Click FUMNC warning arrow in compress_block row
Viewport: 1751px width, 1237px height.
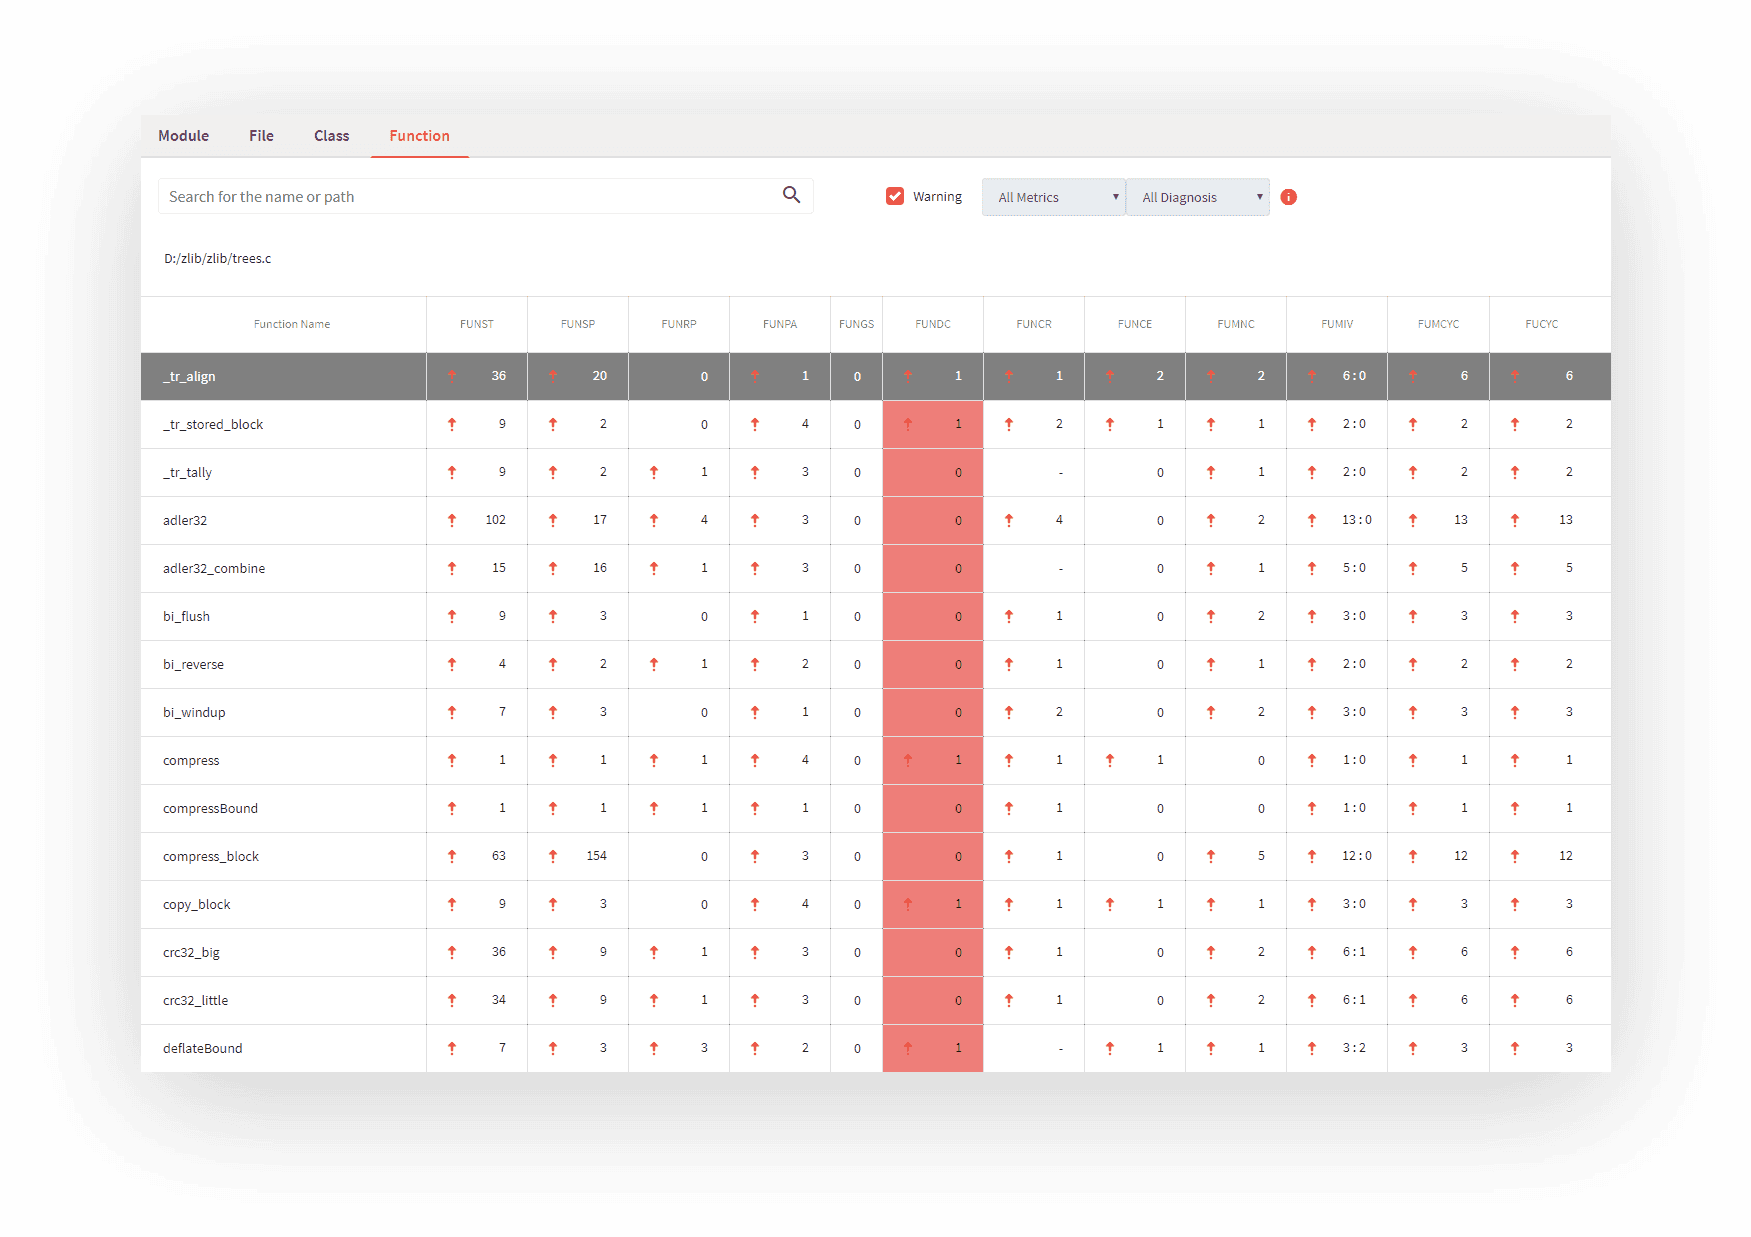coord(1211,856)
